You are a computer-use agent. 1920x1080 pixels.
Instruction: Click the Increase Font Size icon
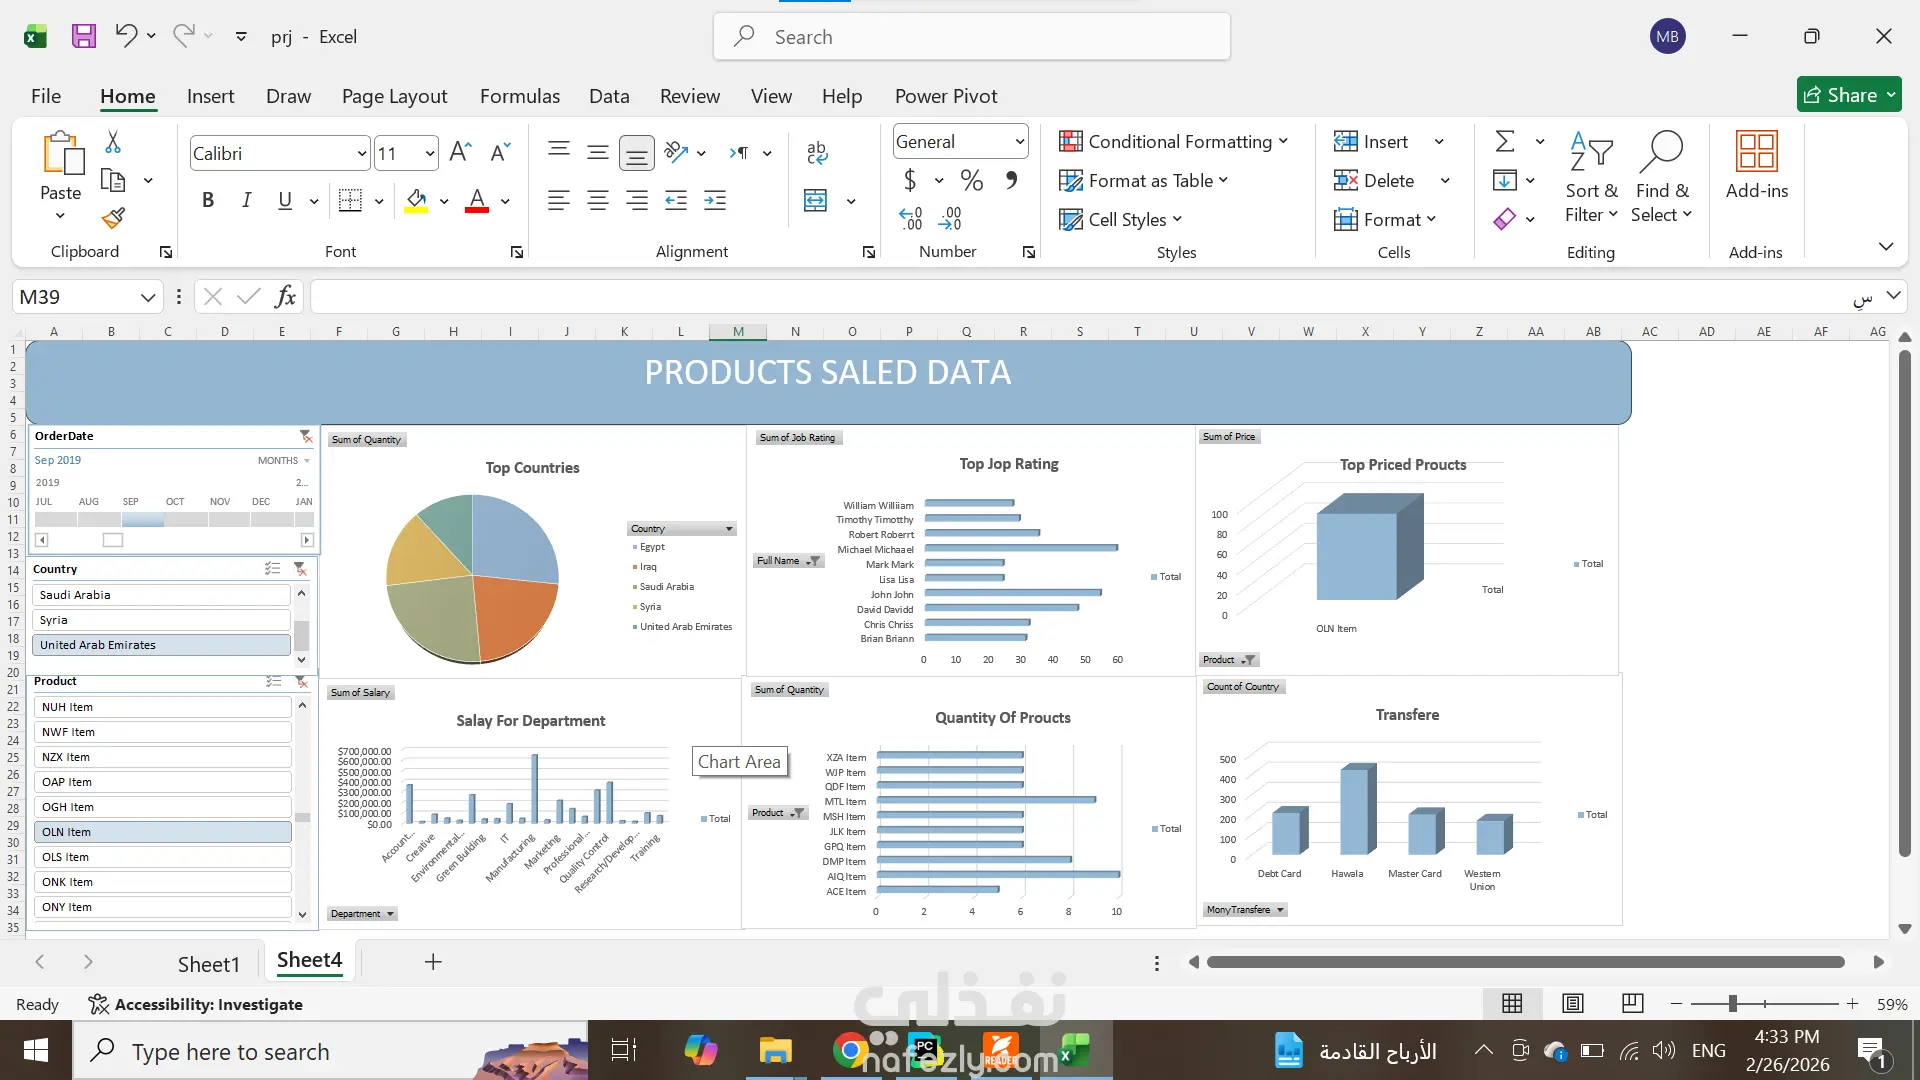tap(460, 152)
